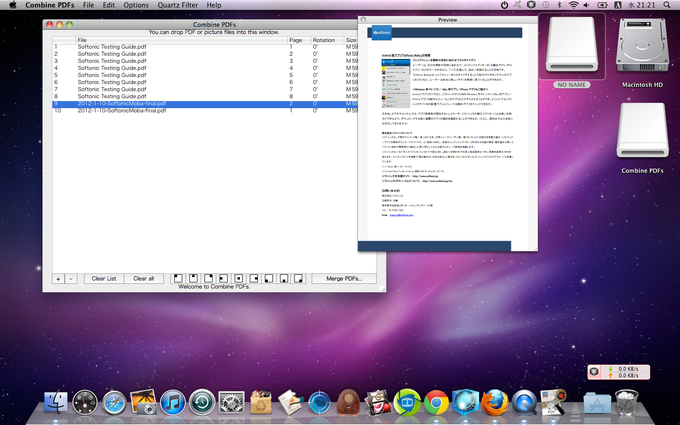Select highlighted row 9 2012-1-10-SoftonicMoba-final.pdf

[x=205, y=104]
